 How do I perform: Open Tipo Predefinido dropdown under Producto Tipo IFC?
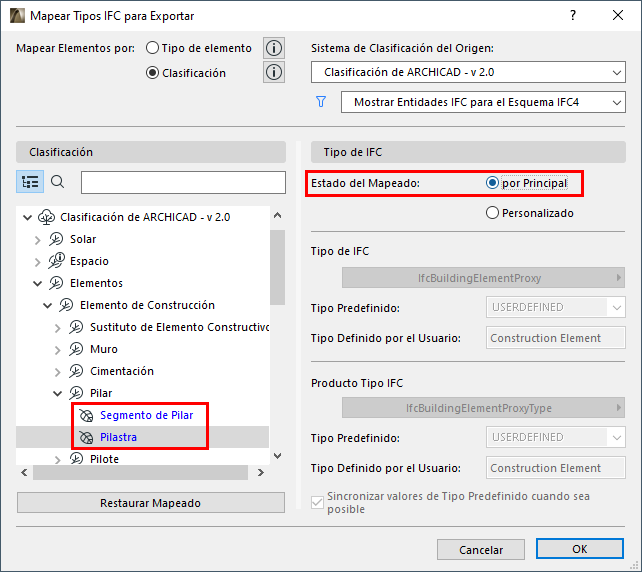click(556, 437)
